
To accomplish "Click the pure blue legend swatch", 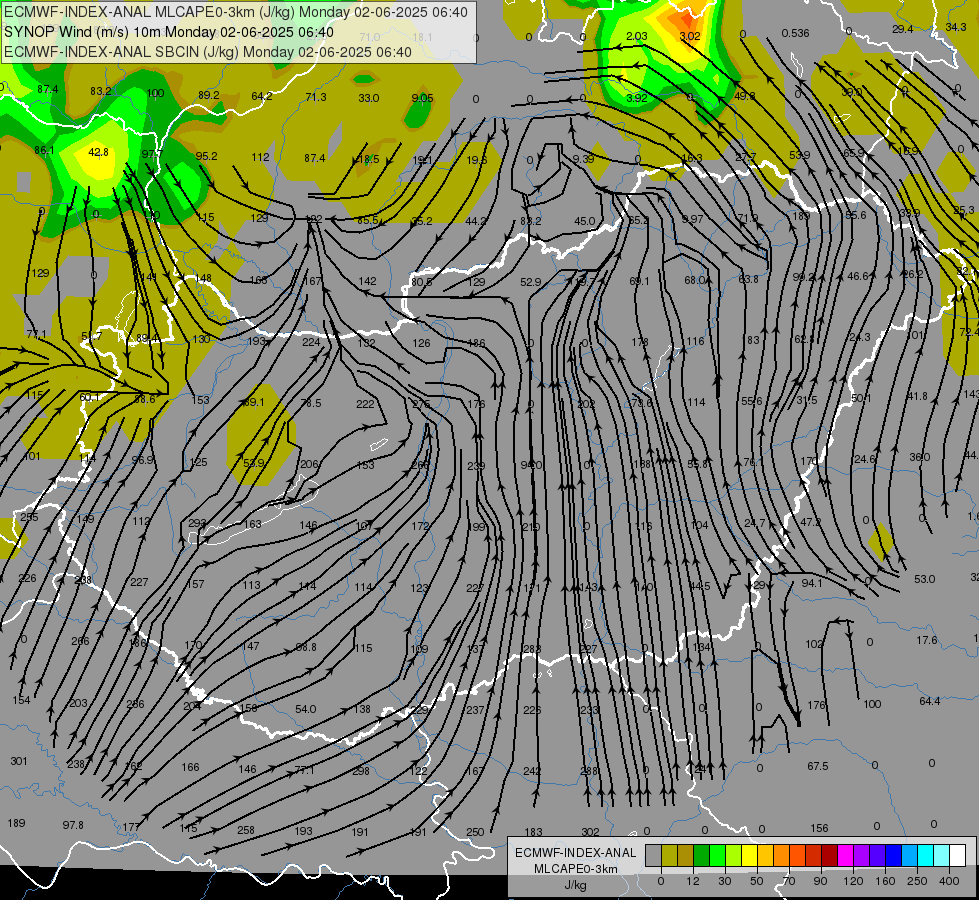I will click(893, 855).
